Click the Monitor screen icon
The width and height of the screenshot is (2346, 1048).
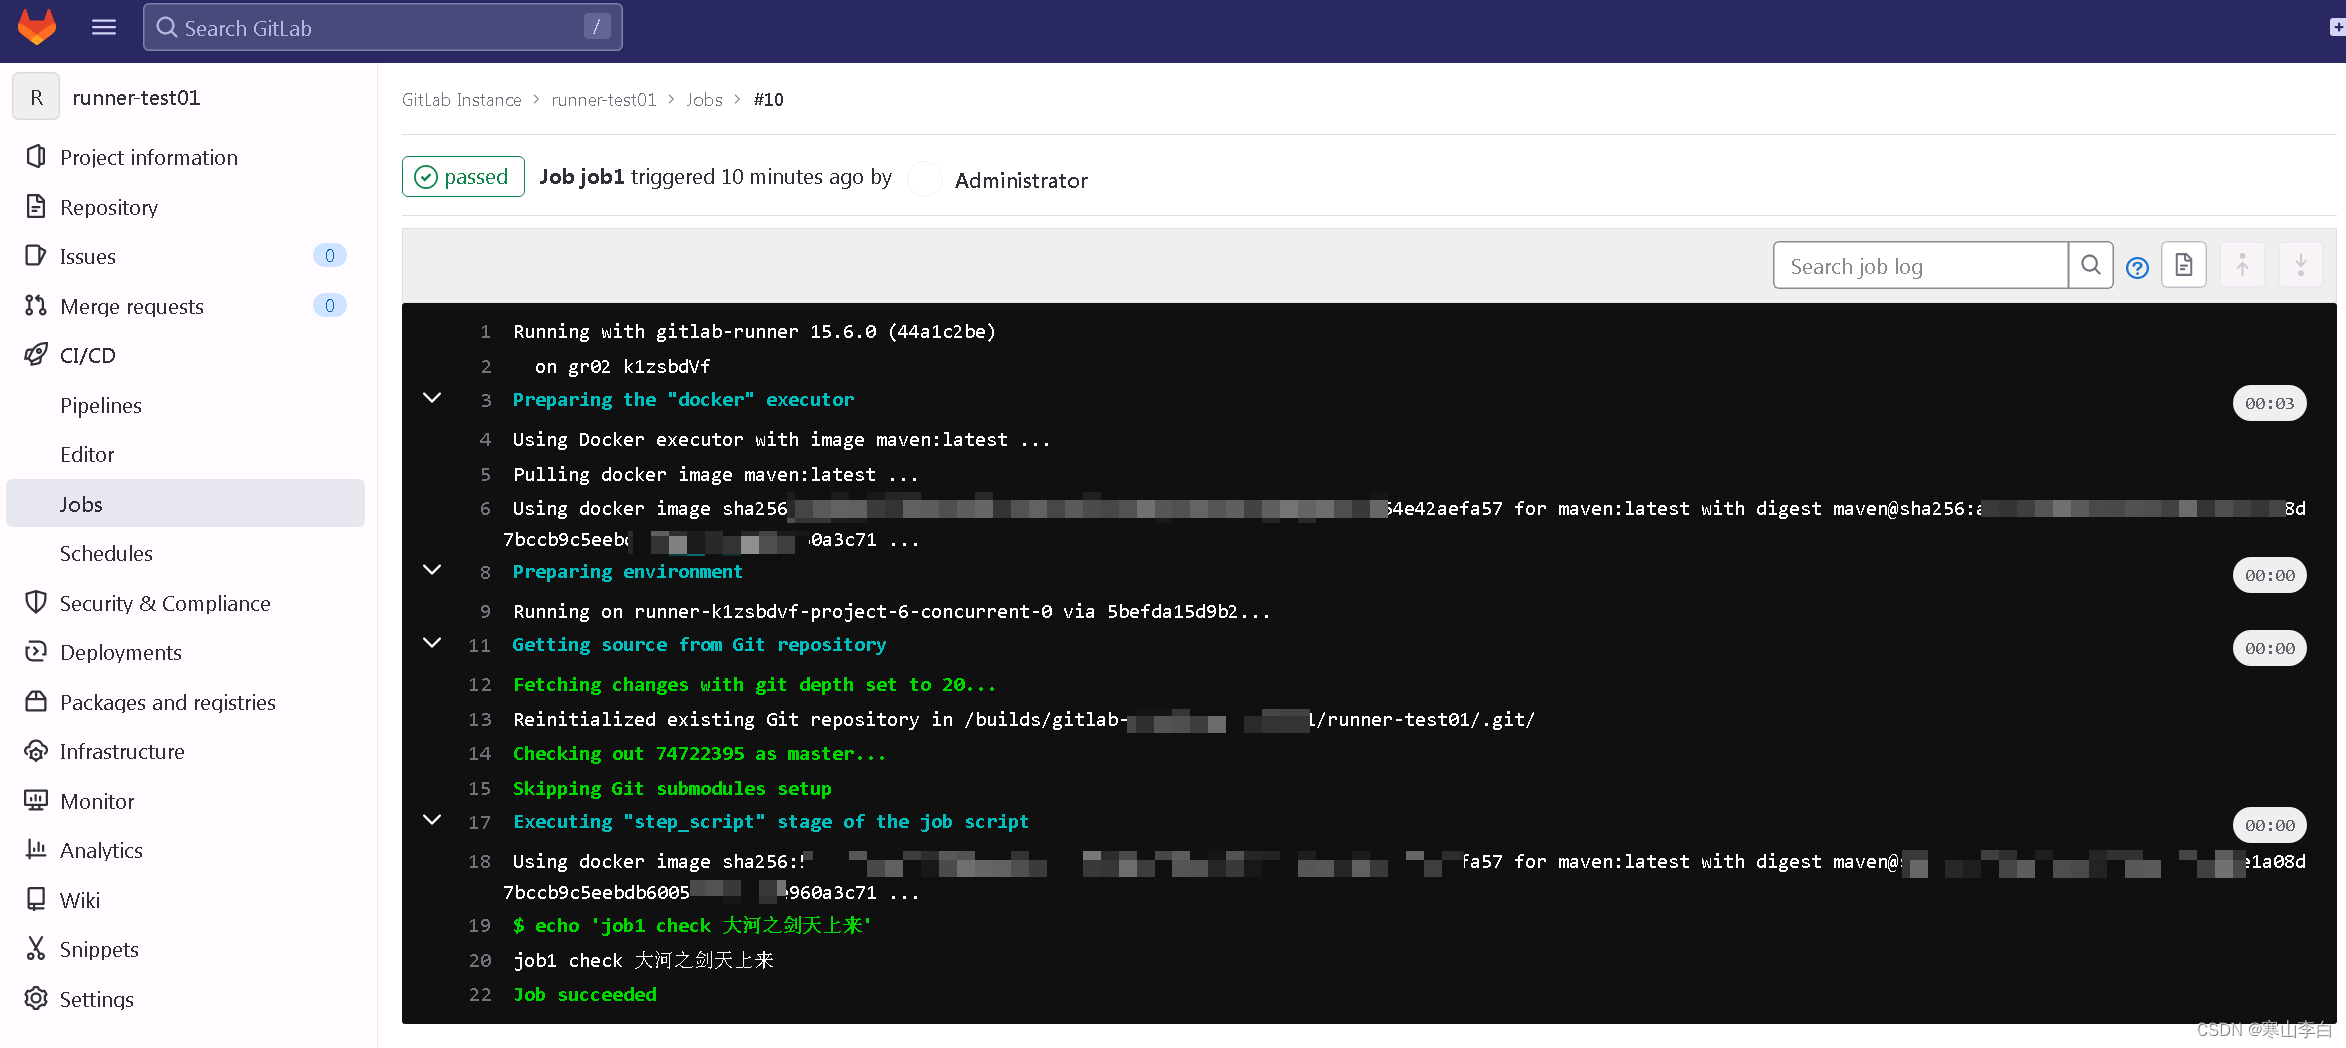coord(36,801)
